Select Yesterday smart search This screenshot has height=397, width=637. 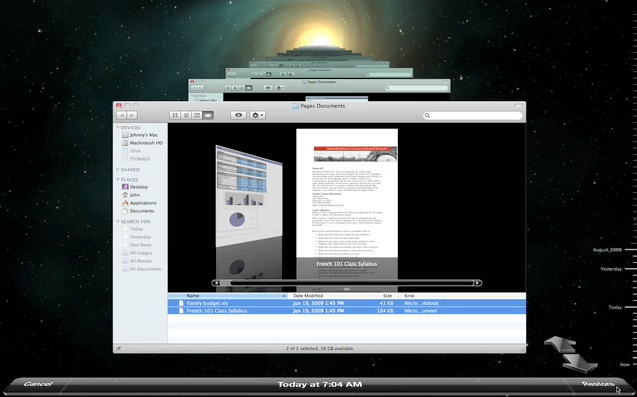(x=136, y=237)
